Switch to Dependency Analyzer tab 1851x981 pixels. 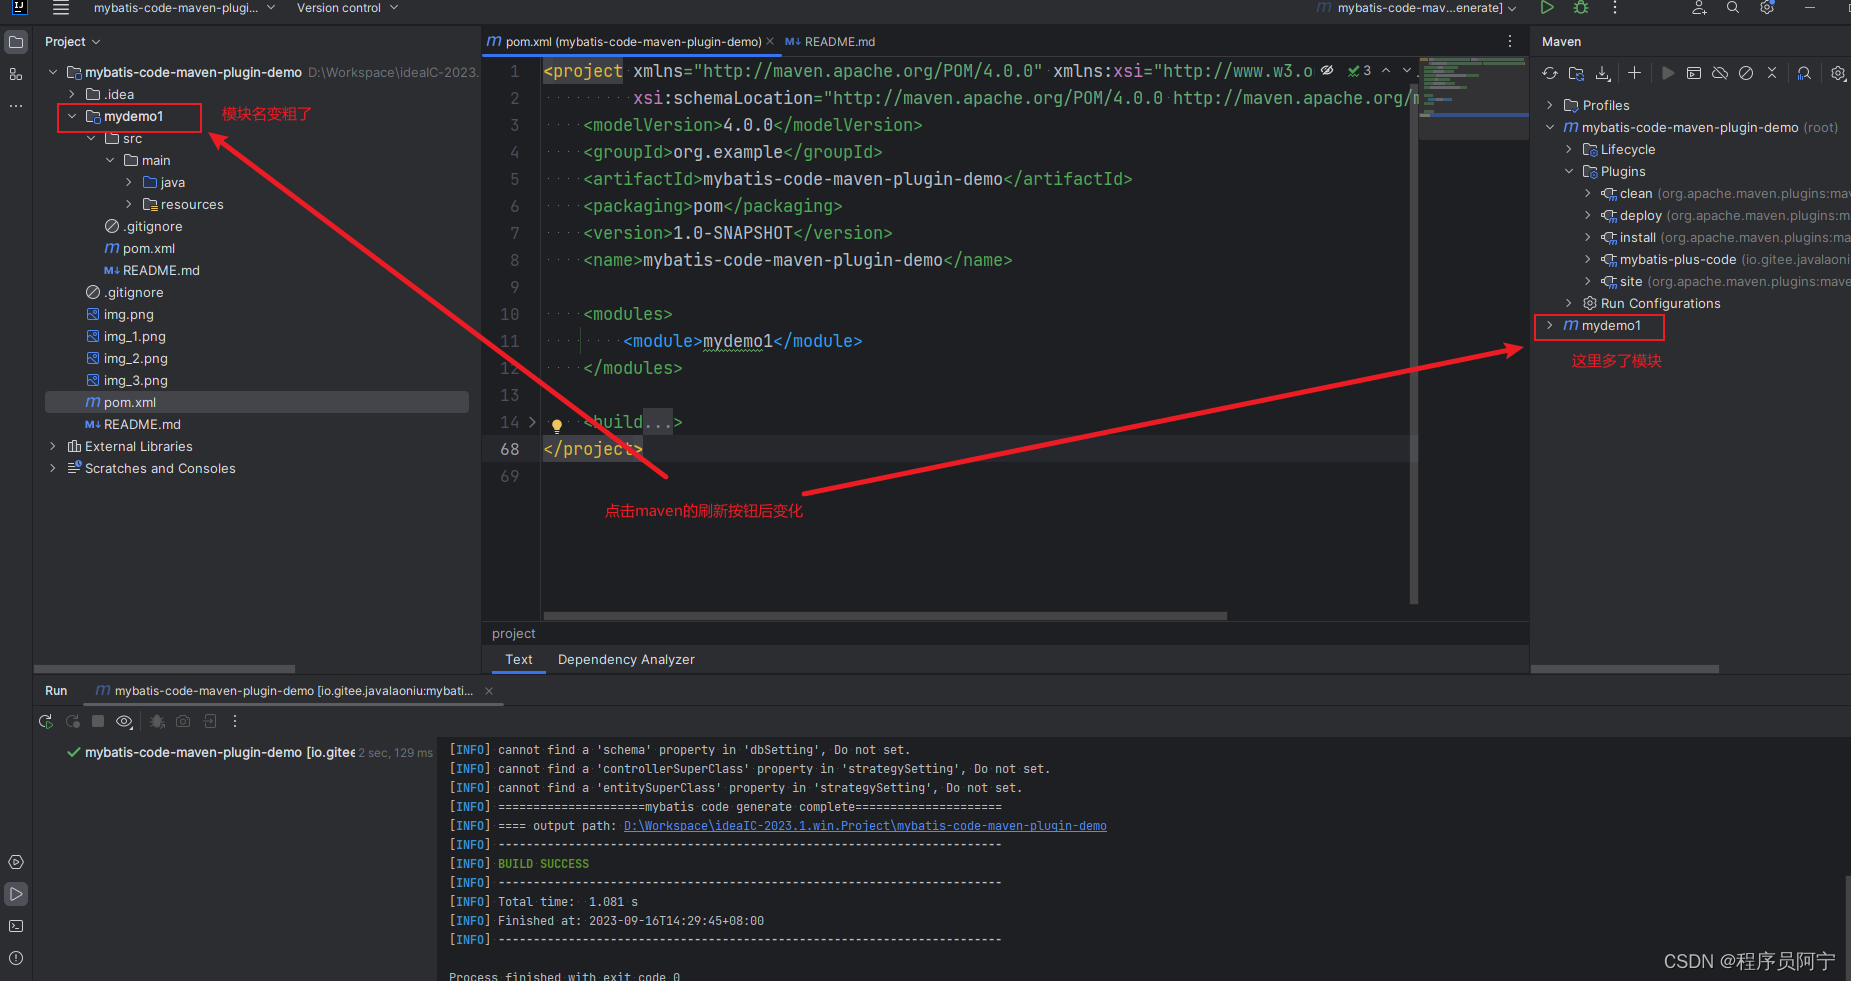626,660
